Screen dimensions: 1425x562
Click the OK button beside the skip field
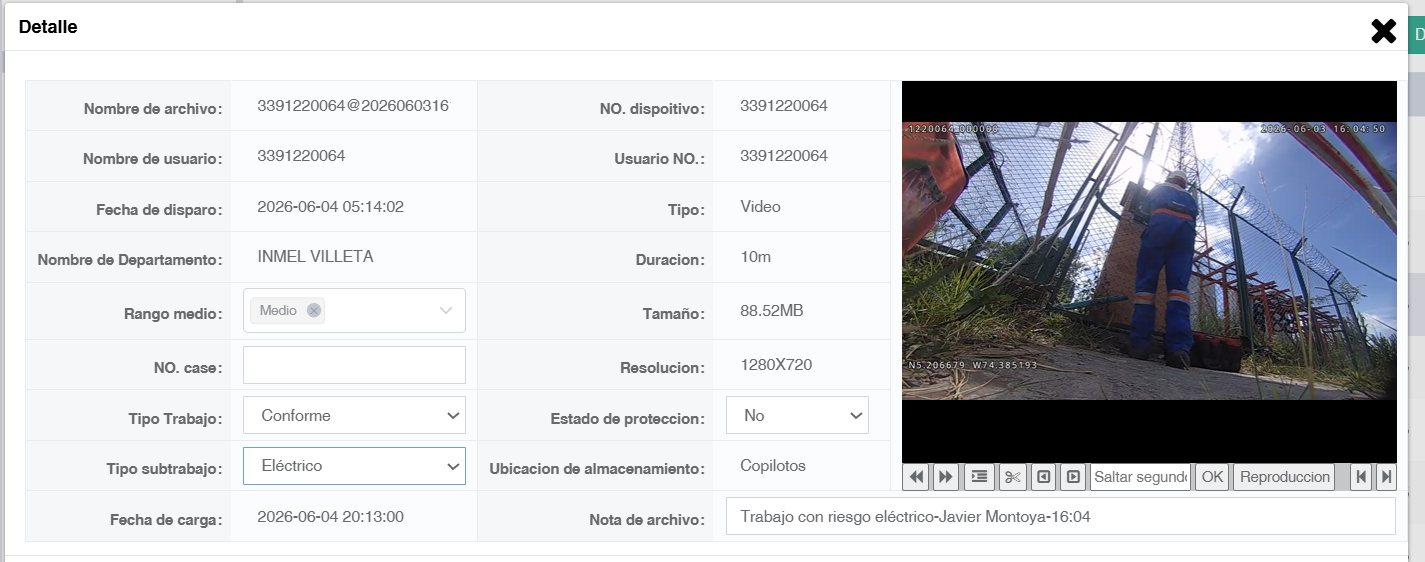click(1212, 477)
